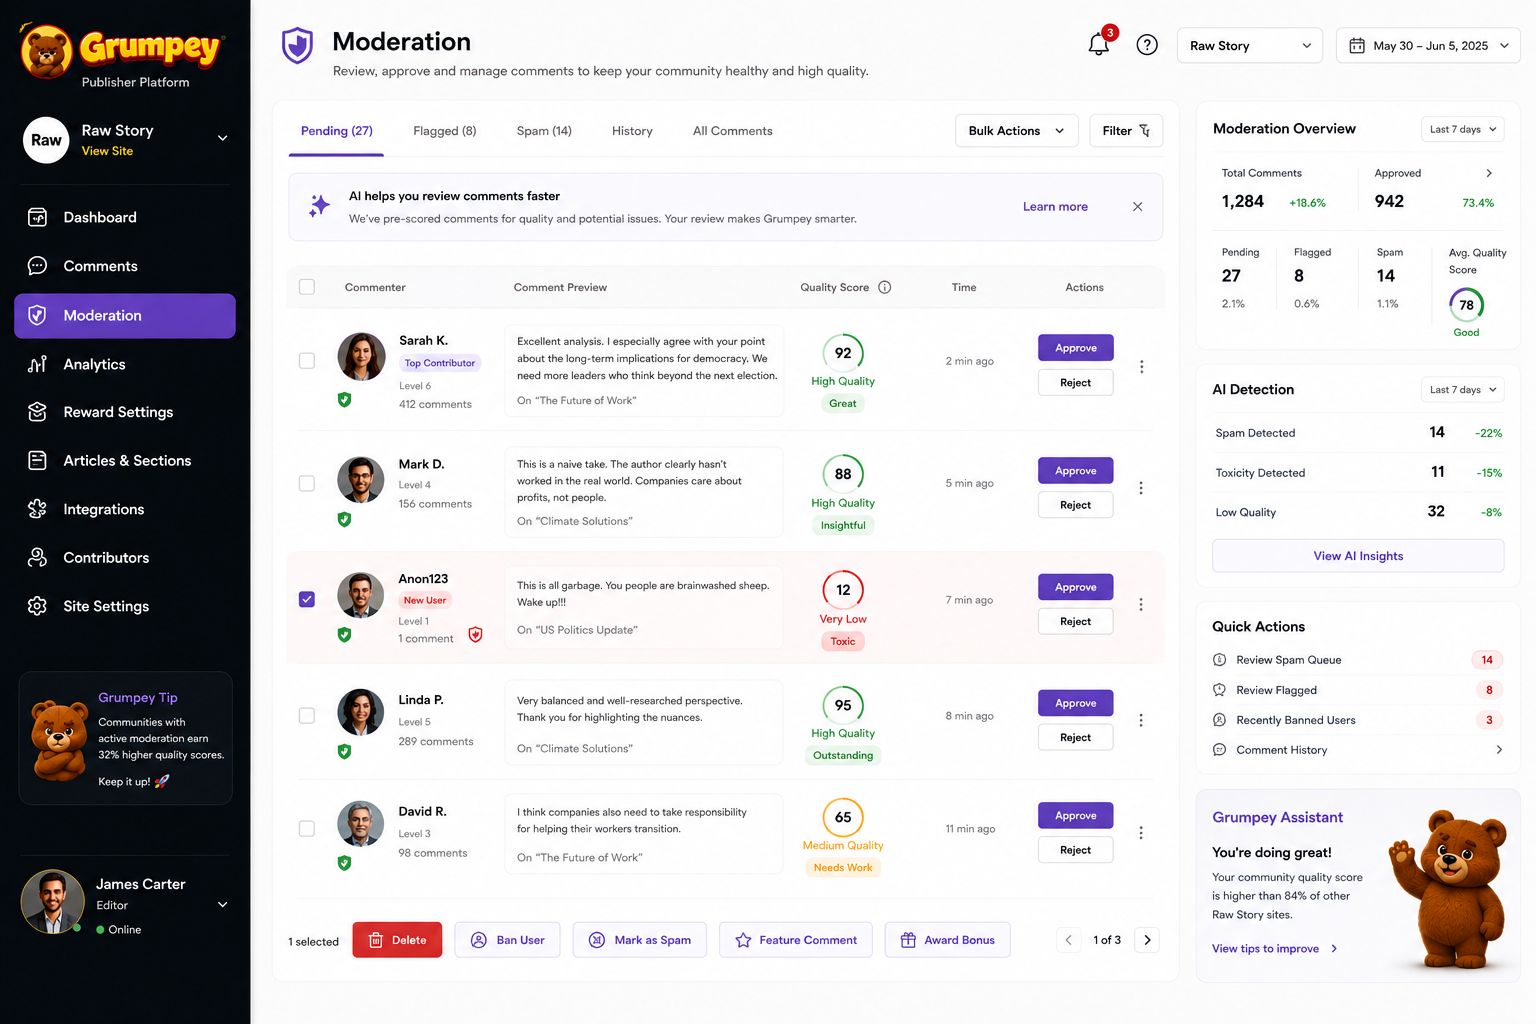
Task: Open the help question mark icon
Action: (x=1147, y=45)
